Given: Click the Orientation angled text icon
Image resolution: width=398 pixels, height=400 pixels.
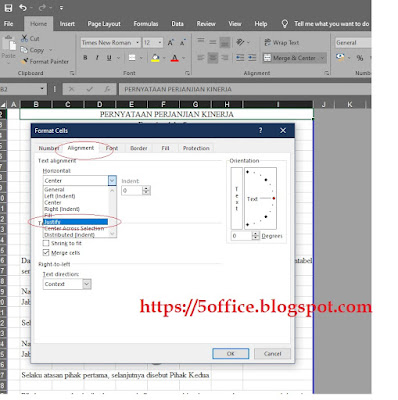Looking at the screenshot, I should (240, 42).
